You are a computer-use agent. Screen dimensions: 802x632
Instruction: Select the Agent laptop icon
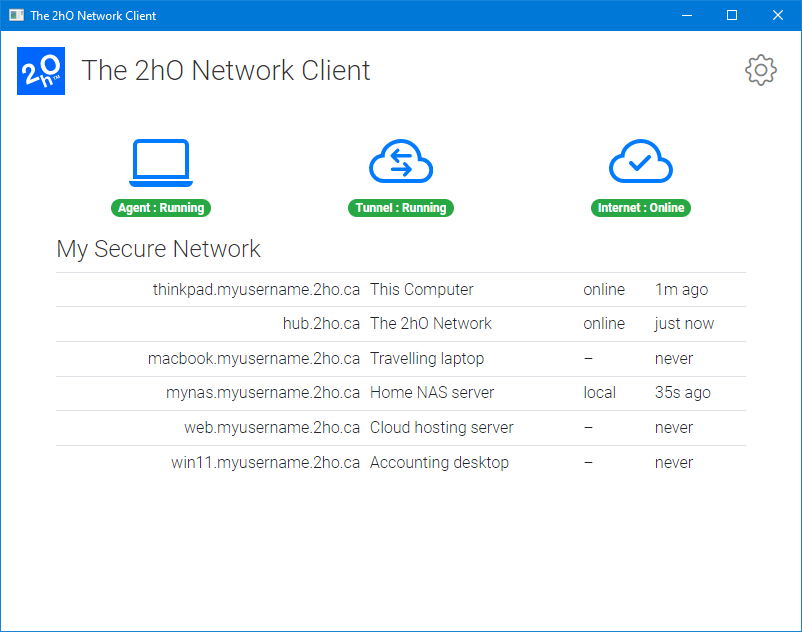(x=160, y=160)
